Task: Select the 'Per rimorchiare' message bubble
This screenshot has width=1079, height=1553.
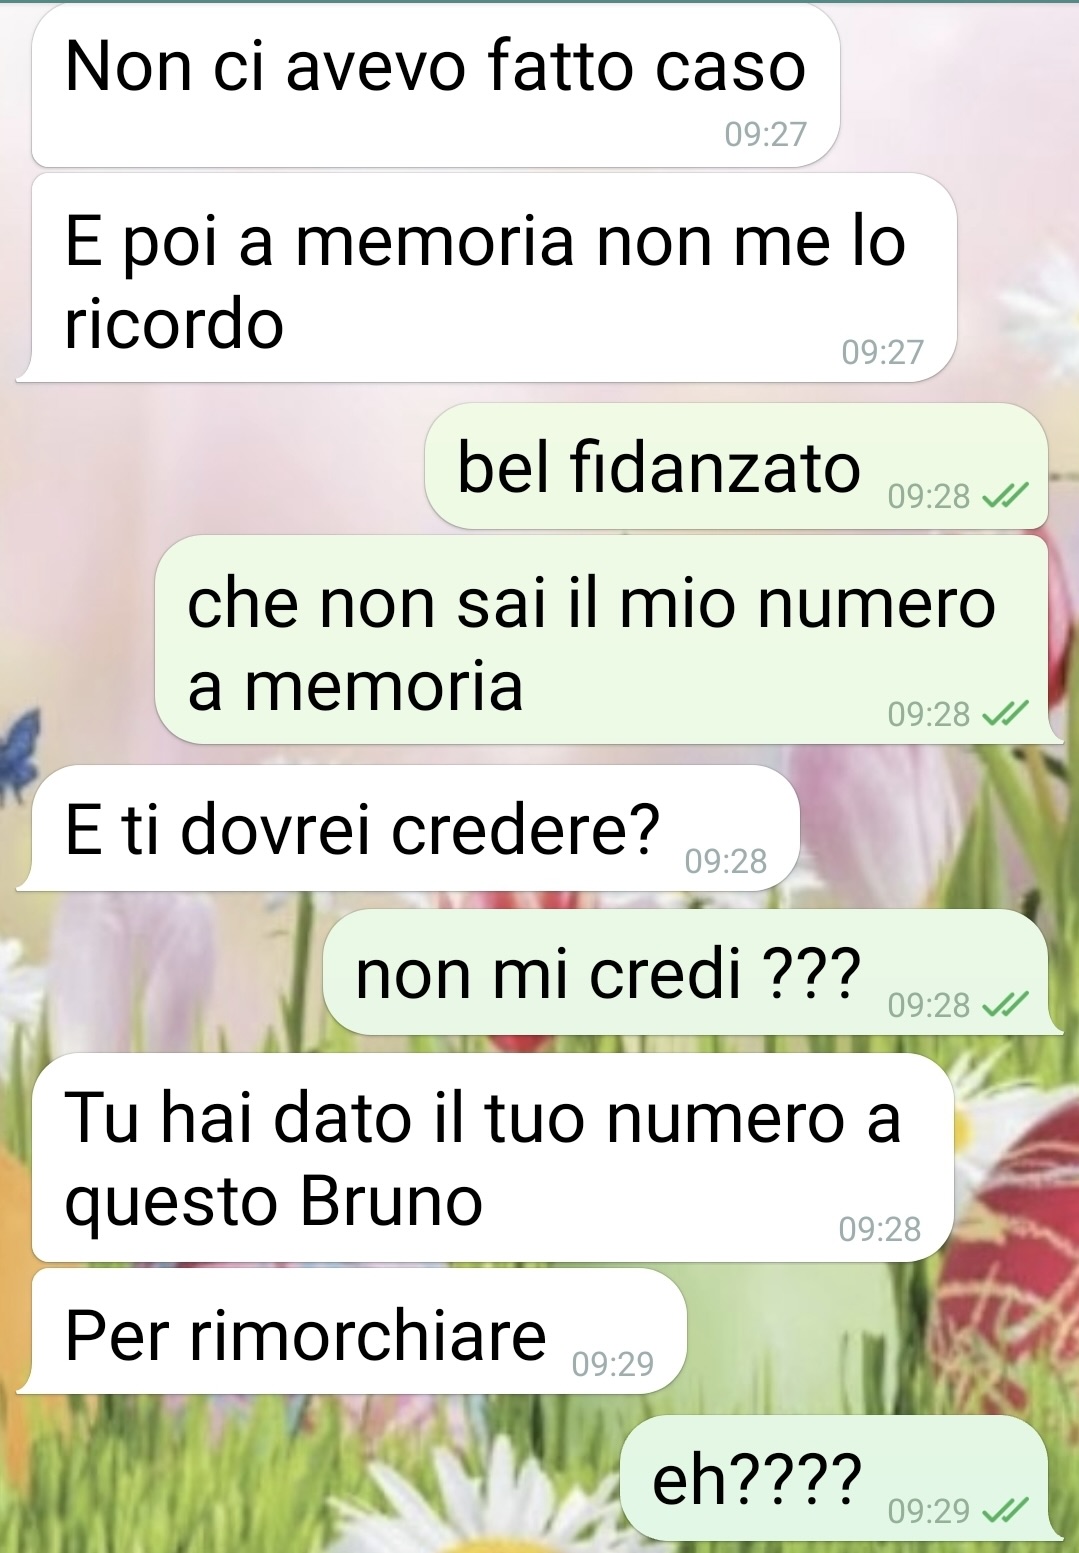Action: coord(352,1332)
